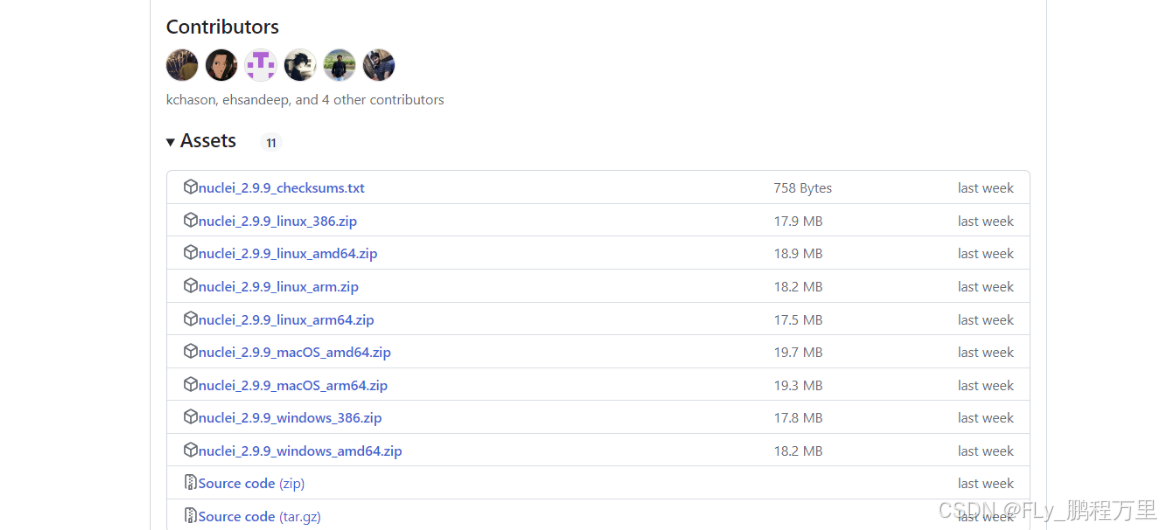Collapse the Assets section triangle
The height and width of the screenshot is (530, 1161).
(x=170, y=141)
